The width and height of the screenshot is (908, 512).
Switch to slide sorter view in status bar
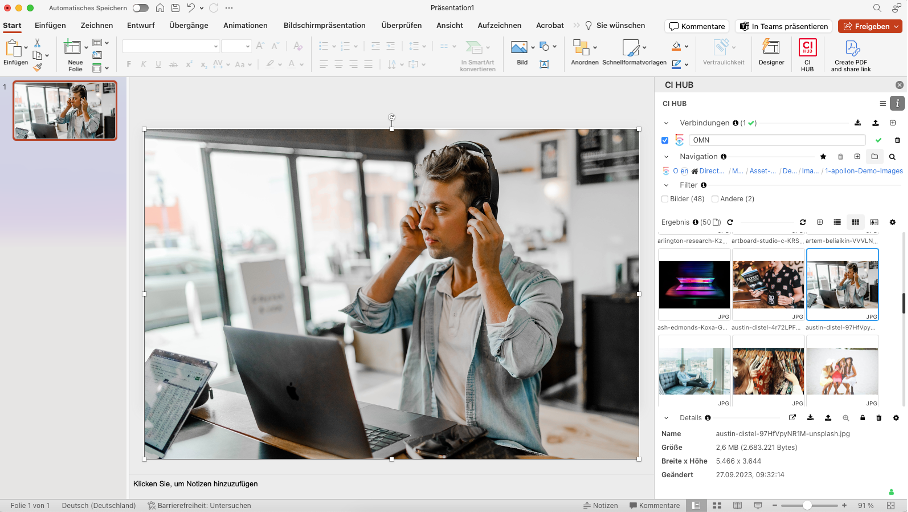coord(717,506)
